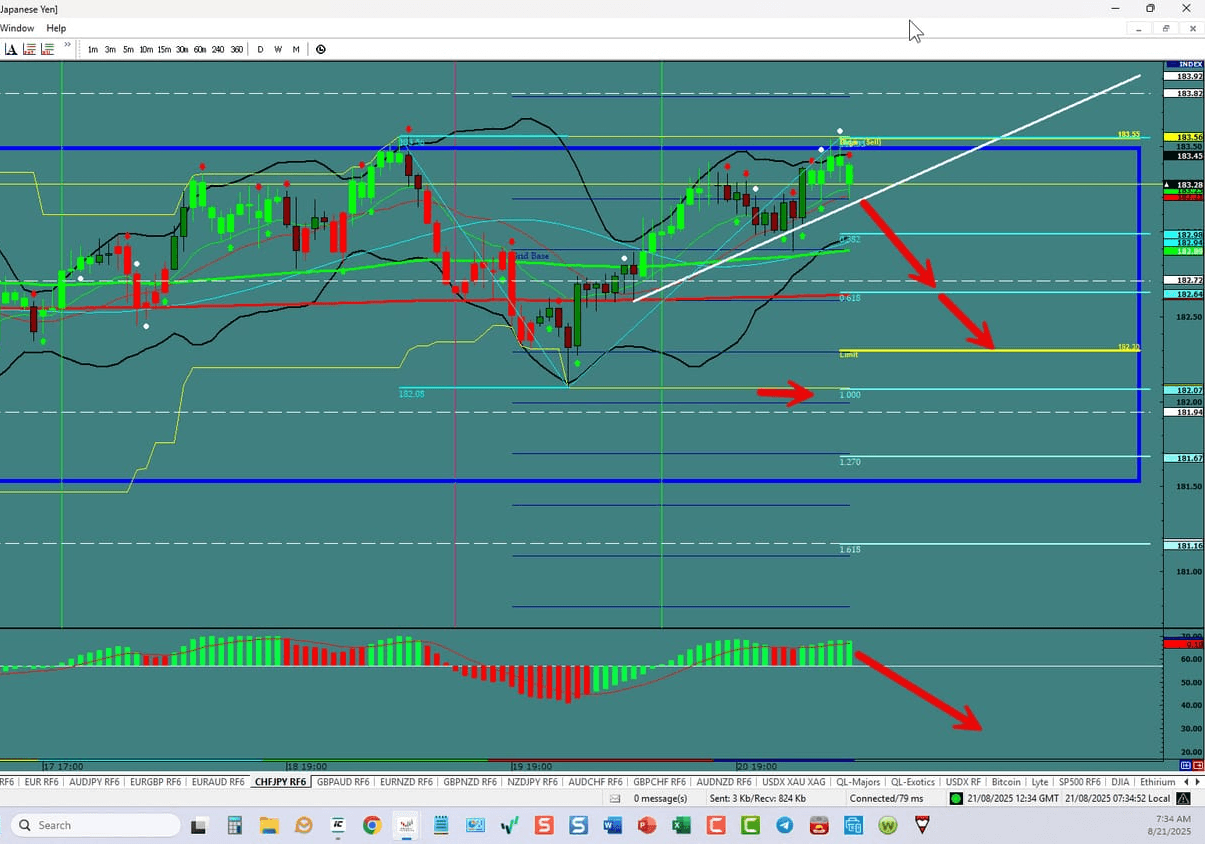Open the Help menu
Viewport: 1205px width, 844px height.
click(55, 28)
